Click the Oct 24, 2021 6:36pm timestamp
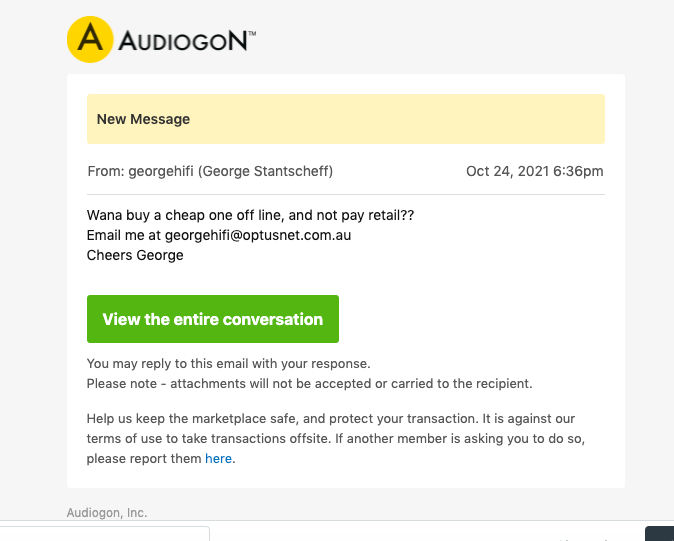This screenshot has height=541, width=674. [x=535, y=171]
